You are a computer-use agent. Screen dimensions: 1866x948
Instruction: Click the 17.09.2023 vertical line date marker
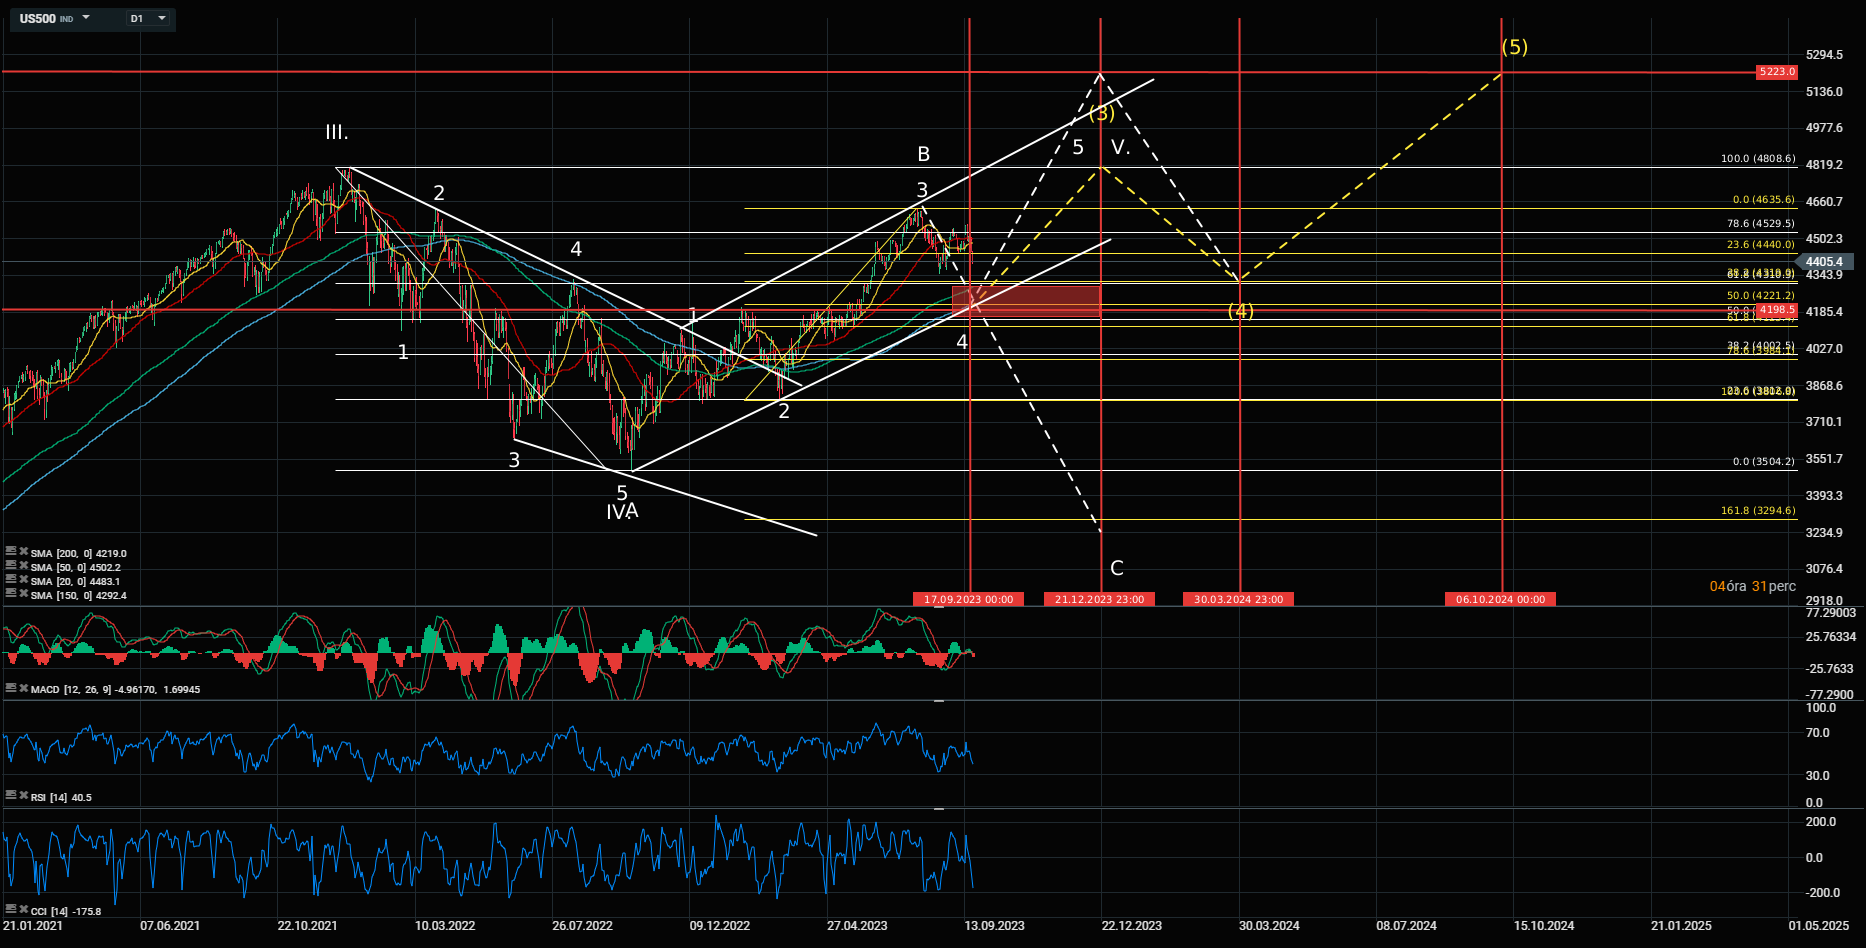tap(968, 599)
